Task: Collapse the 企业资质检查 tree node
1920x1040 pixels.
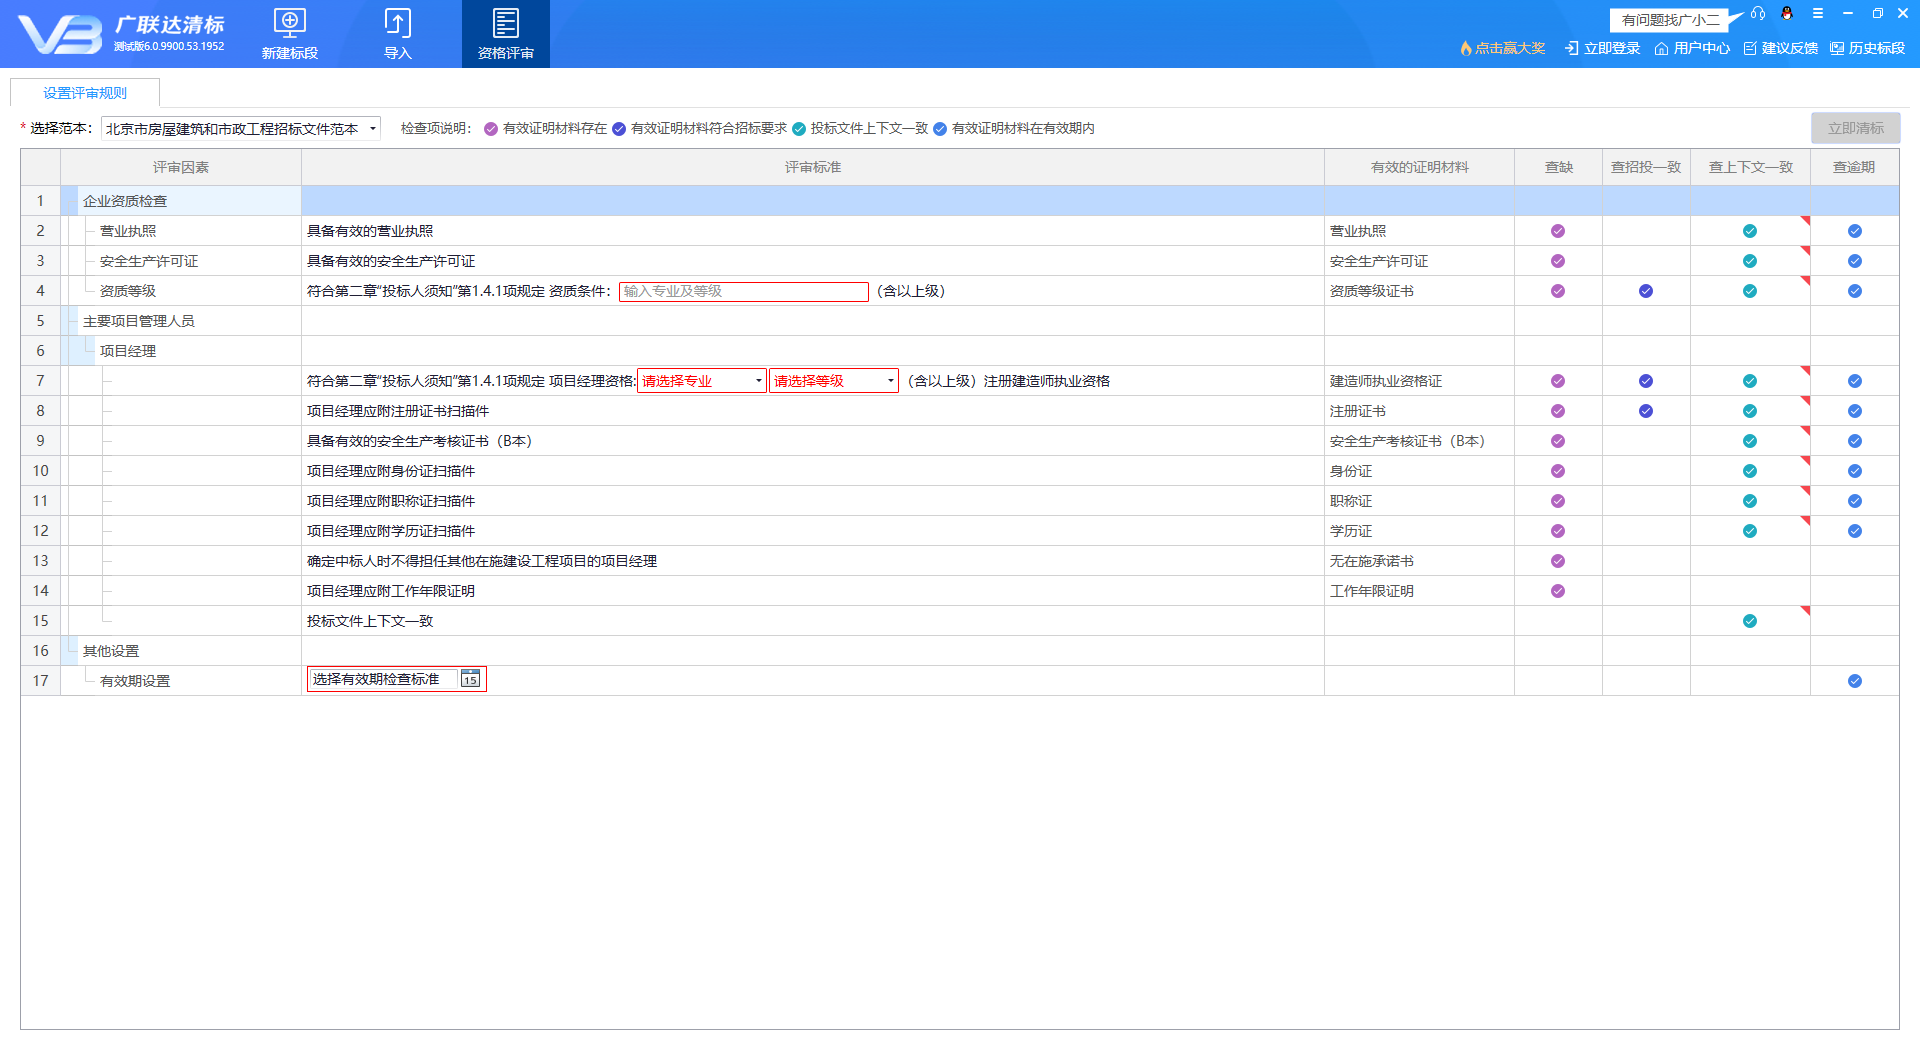Action: pyautogui.click(x=69, y=201)
